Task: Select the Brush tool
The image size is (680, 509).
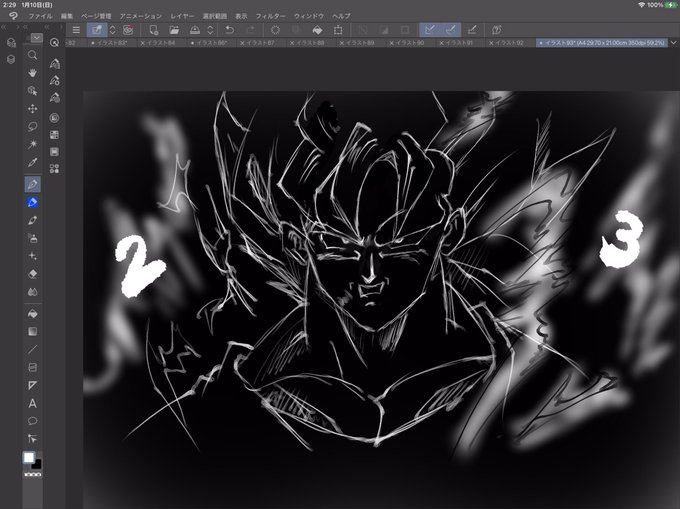Action: click(33, 220)
